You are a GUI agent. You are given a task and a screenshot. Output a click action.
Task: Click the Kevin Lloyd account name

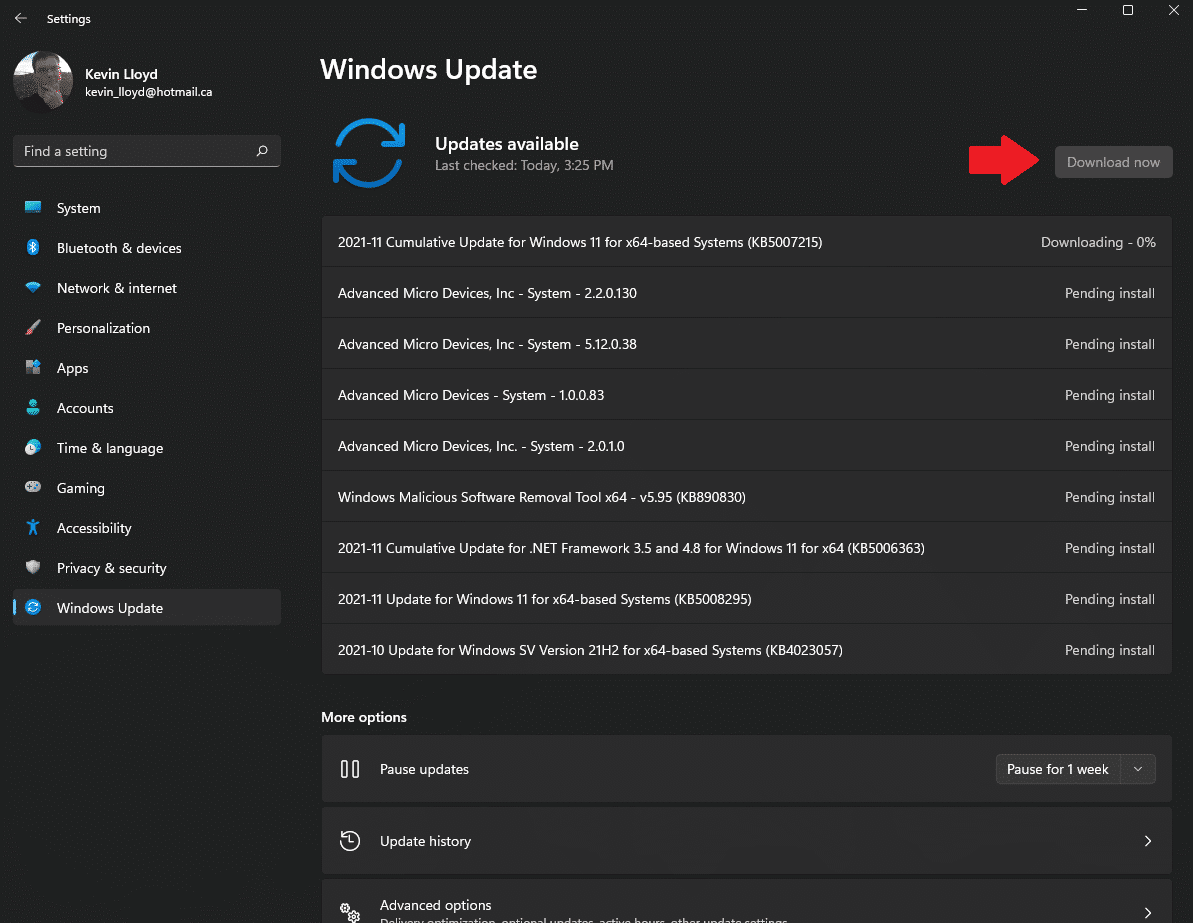(121, 74)
